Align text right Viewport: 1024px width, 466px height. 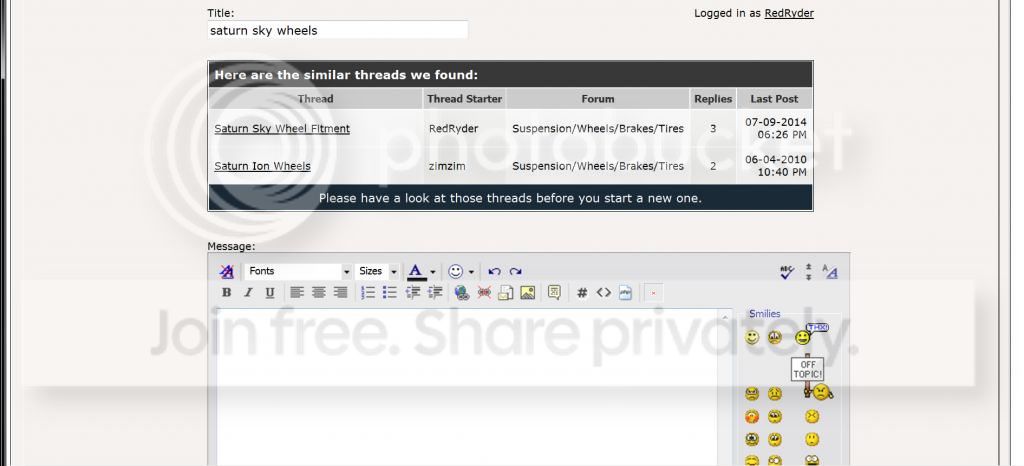coord(340,293)
